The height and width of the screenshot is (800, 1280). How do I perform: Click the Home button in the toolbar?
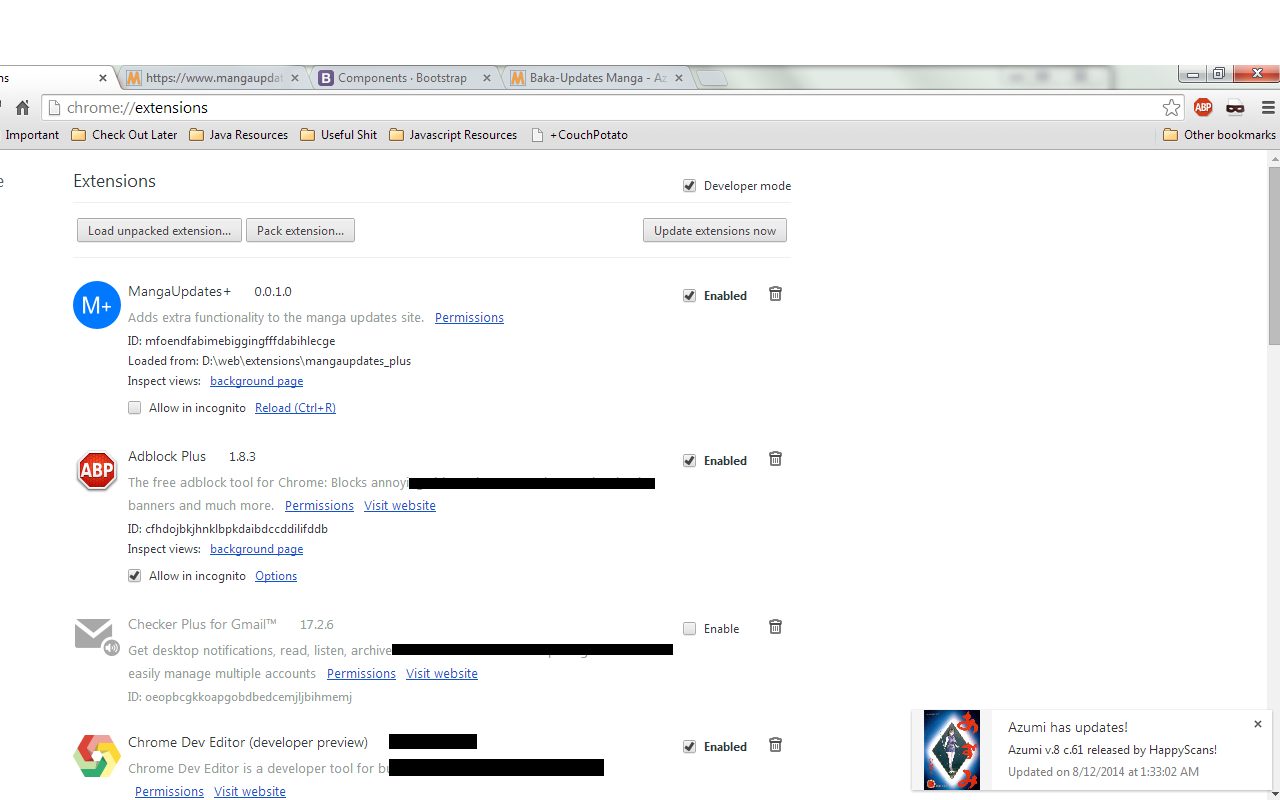coord(22,108)
